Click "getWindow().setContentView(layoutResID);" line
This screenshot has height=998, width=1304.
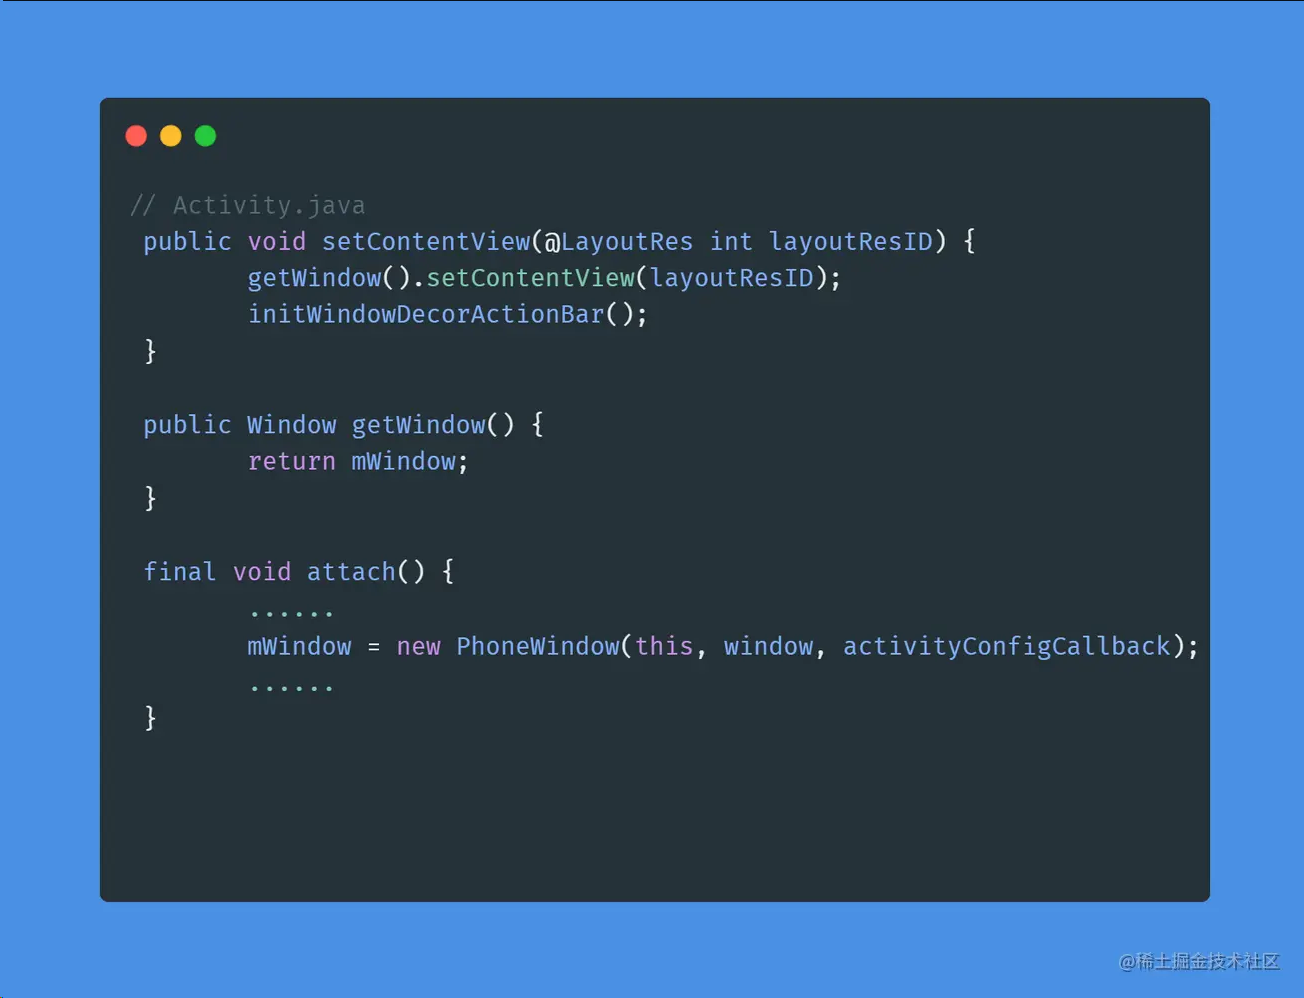(544, 278)
